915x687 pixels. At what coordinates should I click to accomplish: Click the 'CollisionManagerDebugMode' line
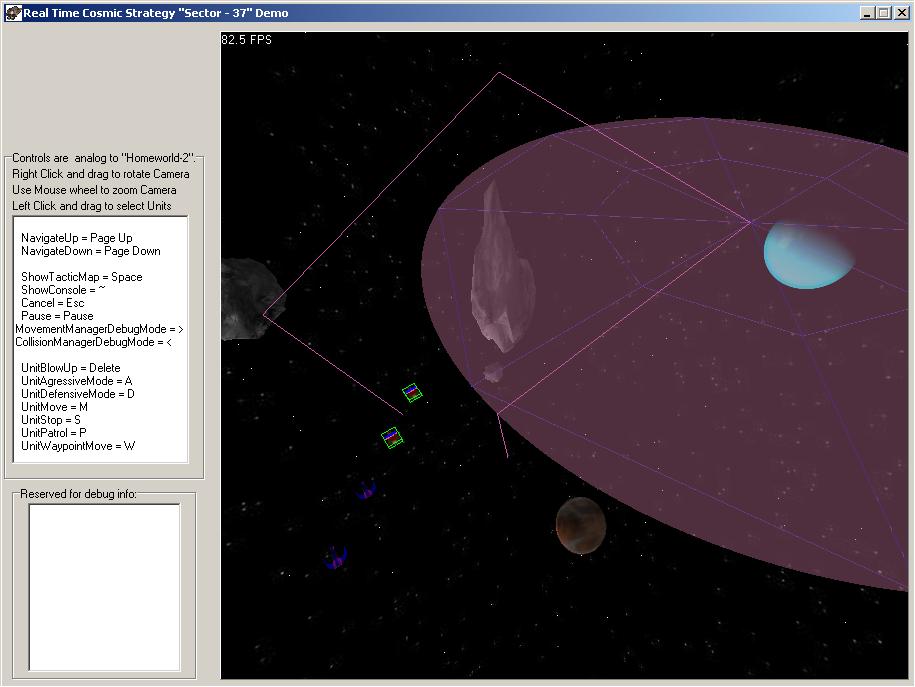click(93, 342)
